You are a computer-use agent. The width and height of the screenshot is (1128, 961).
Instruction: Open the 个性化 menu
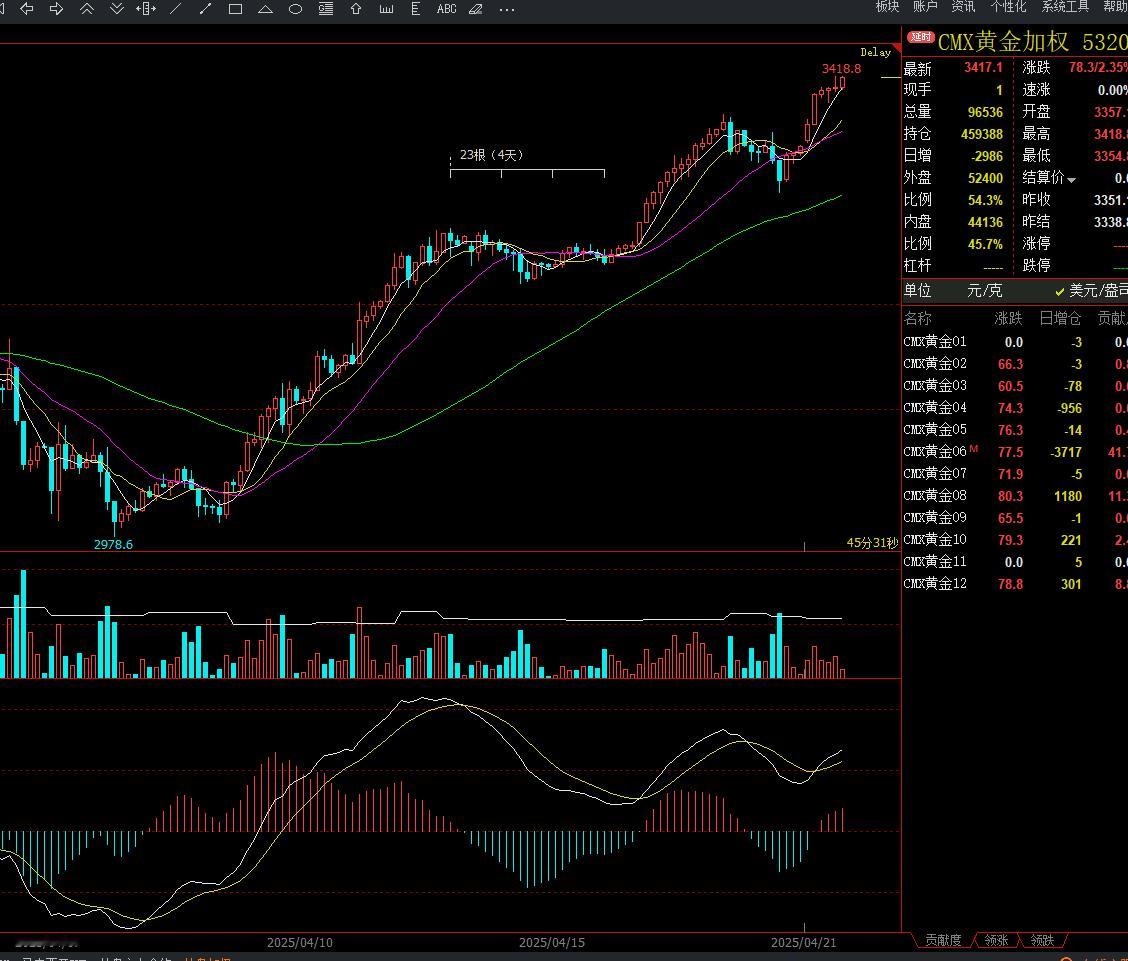click(x=1008, y=6)
